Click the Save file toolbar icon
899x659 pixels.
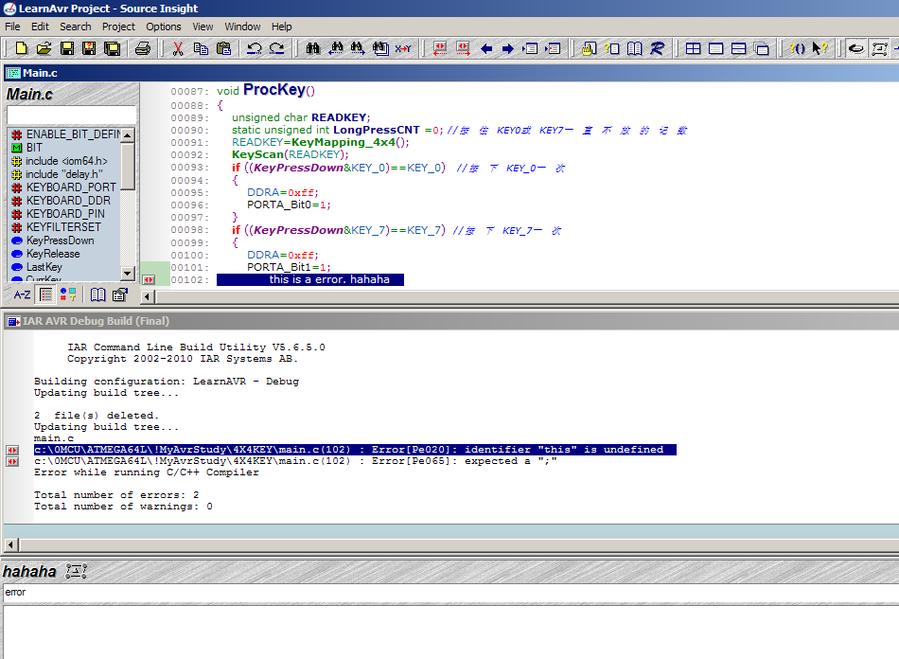[67, 48]
